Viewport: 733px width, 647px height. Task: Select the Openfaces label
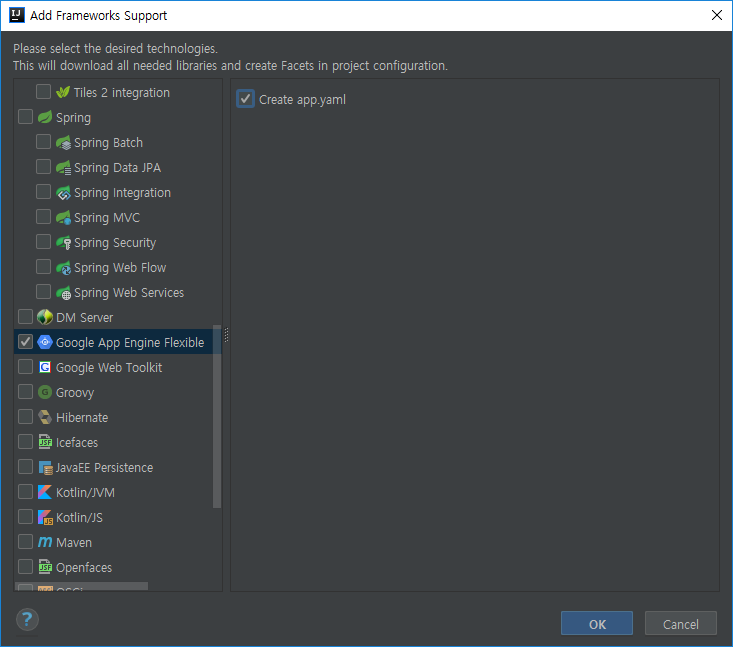pyautogui.click(x=84, y=568)
